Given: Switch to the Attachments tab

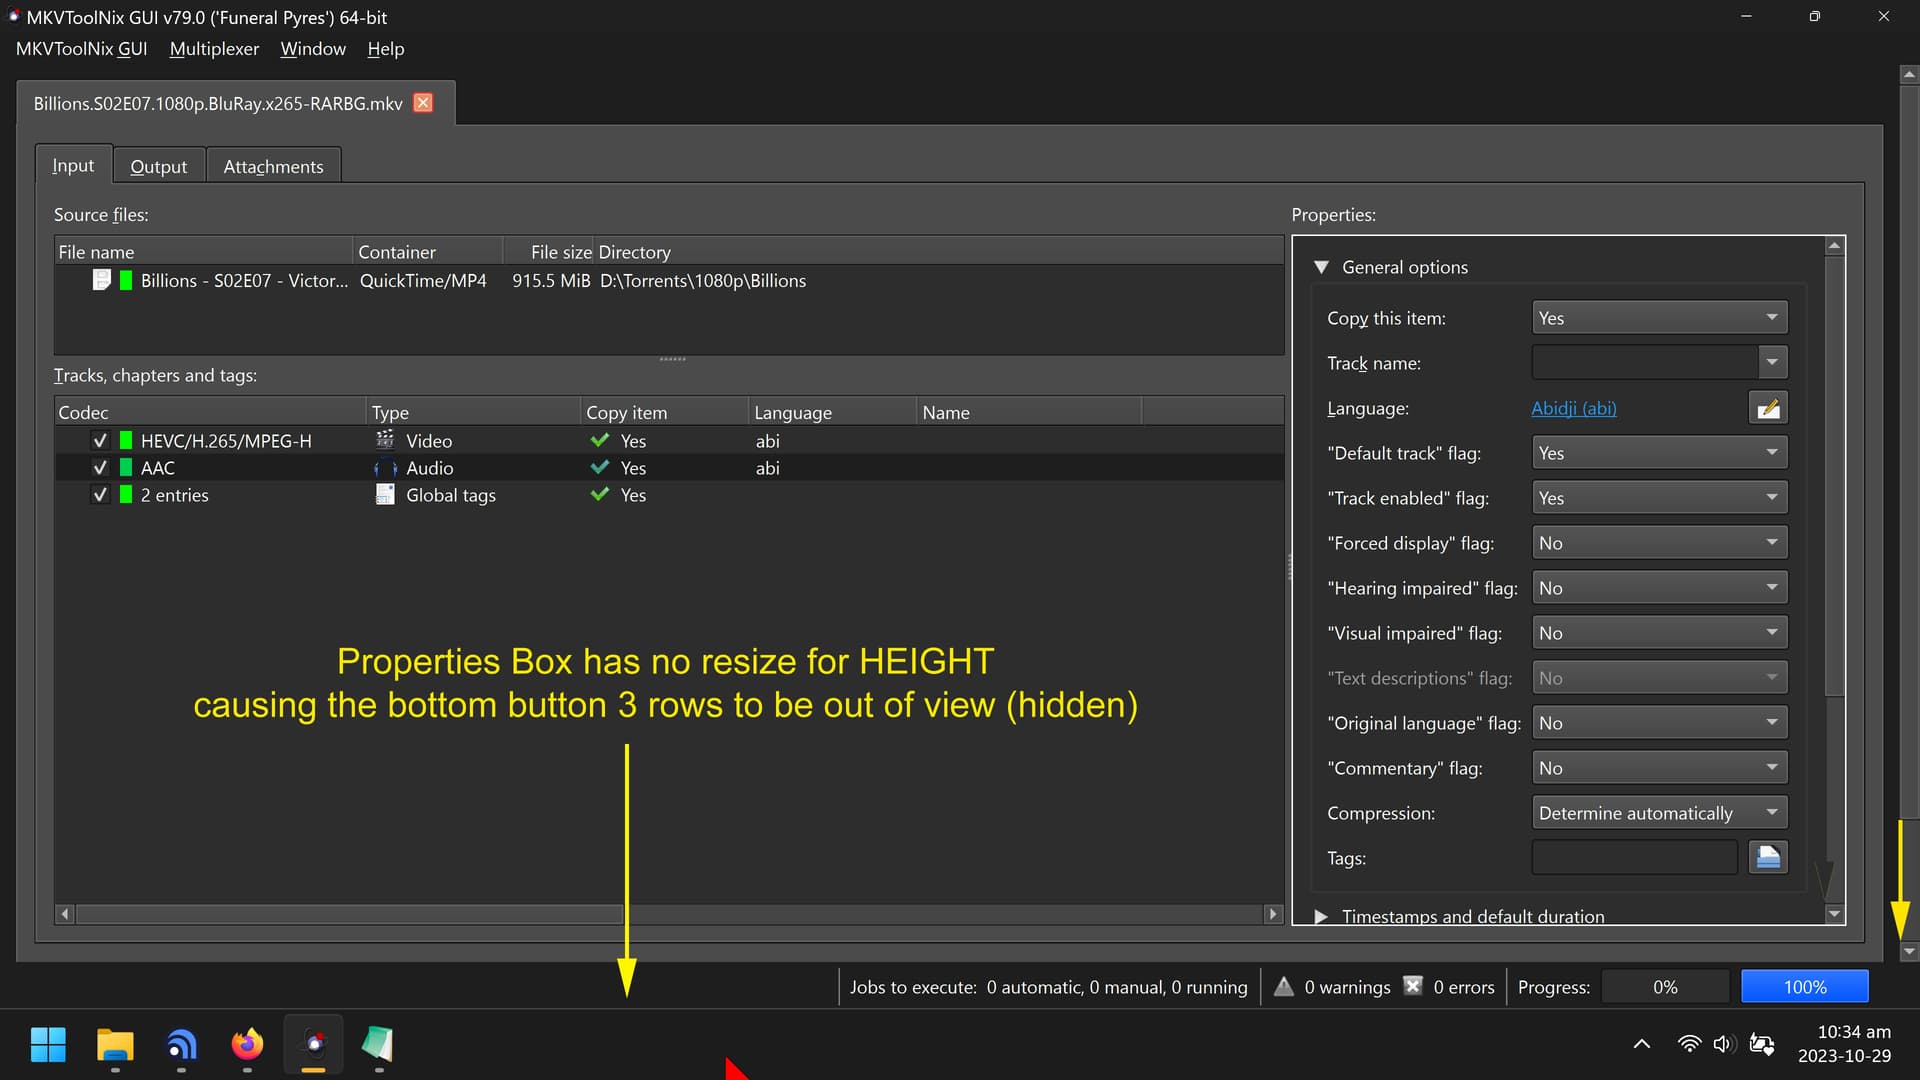Looking at the screenshot, I should [x=273, y=166].
